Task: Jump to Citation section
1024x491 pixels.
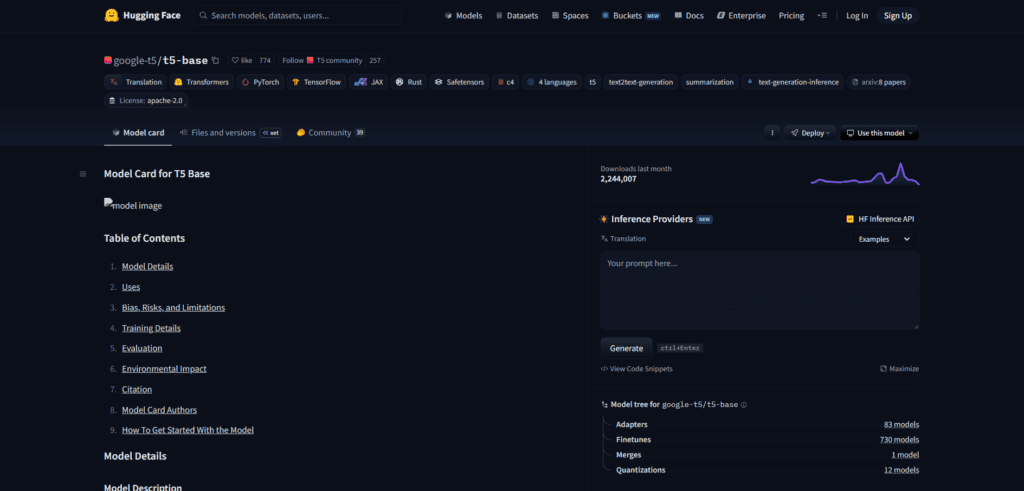Action: click(136, 390)
